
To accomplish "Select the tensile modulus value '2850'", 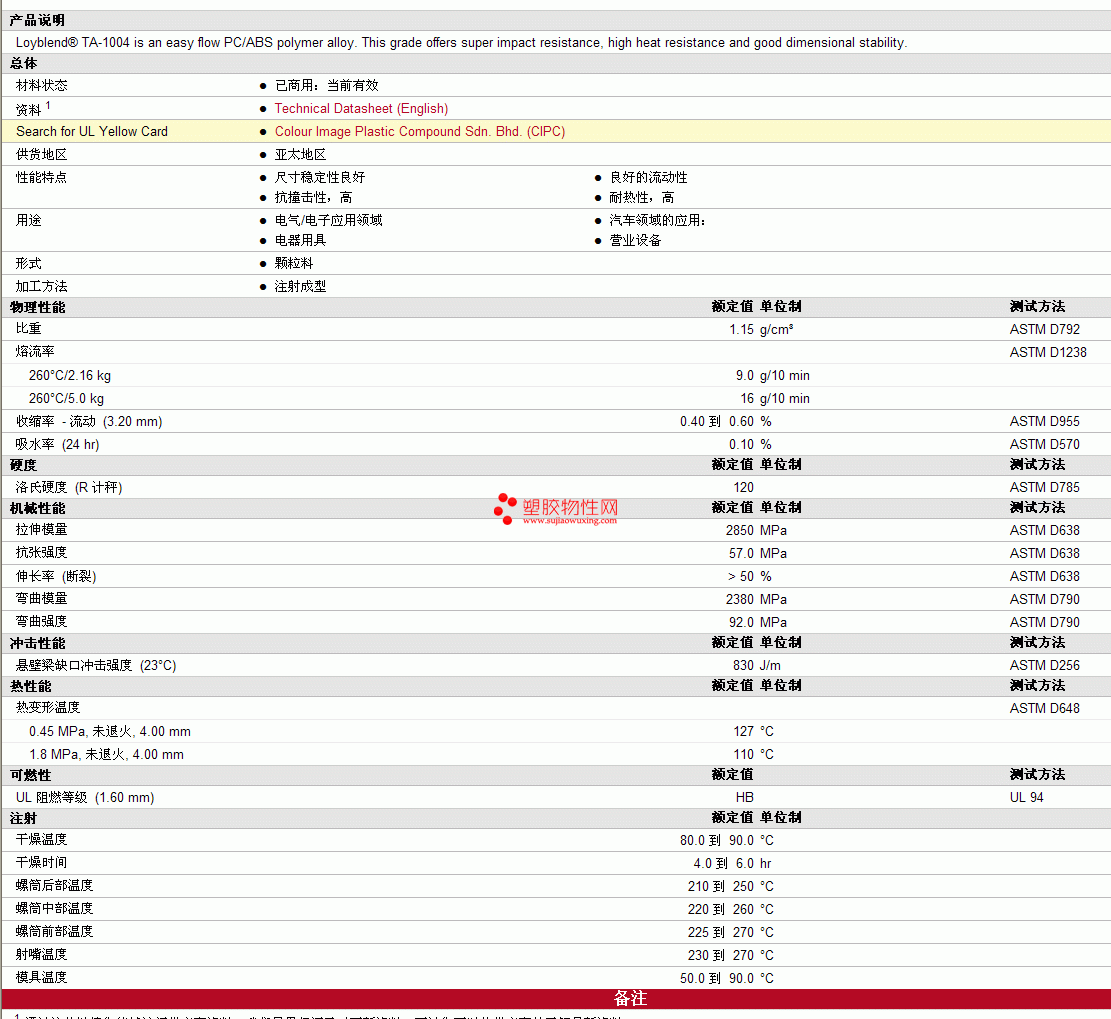I will tap(740, 531).
